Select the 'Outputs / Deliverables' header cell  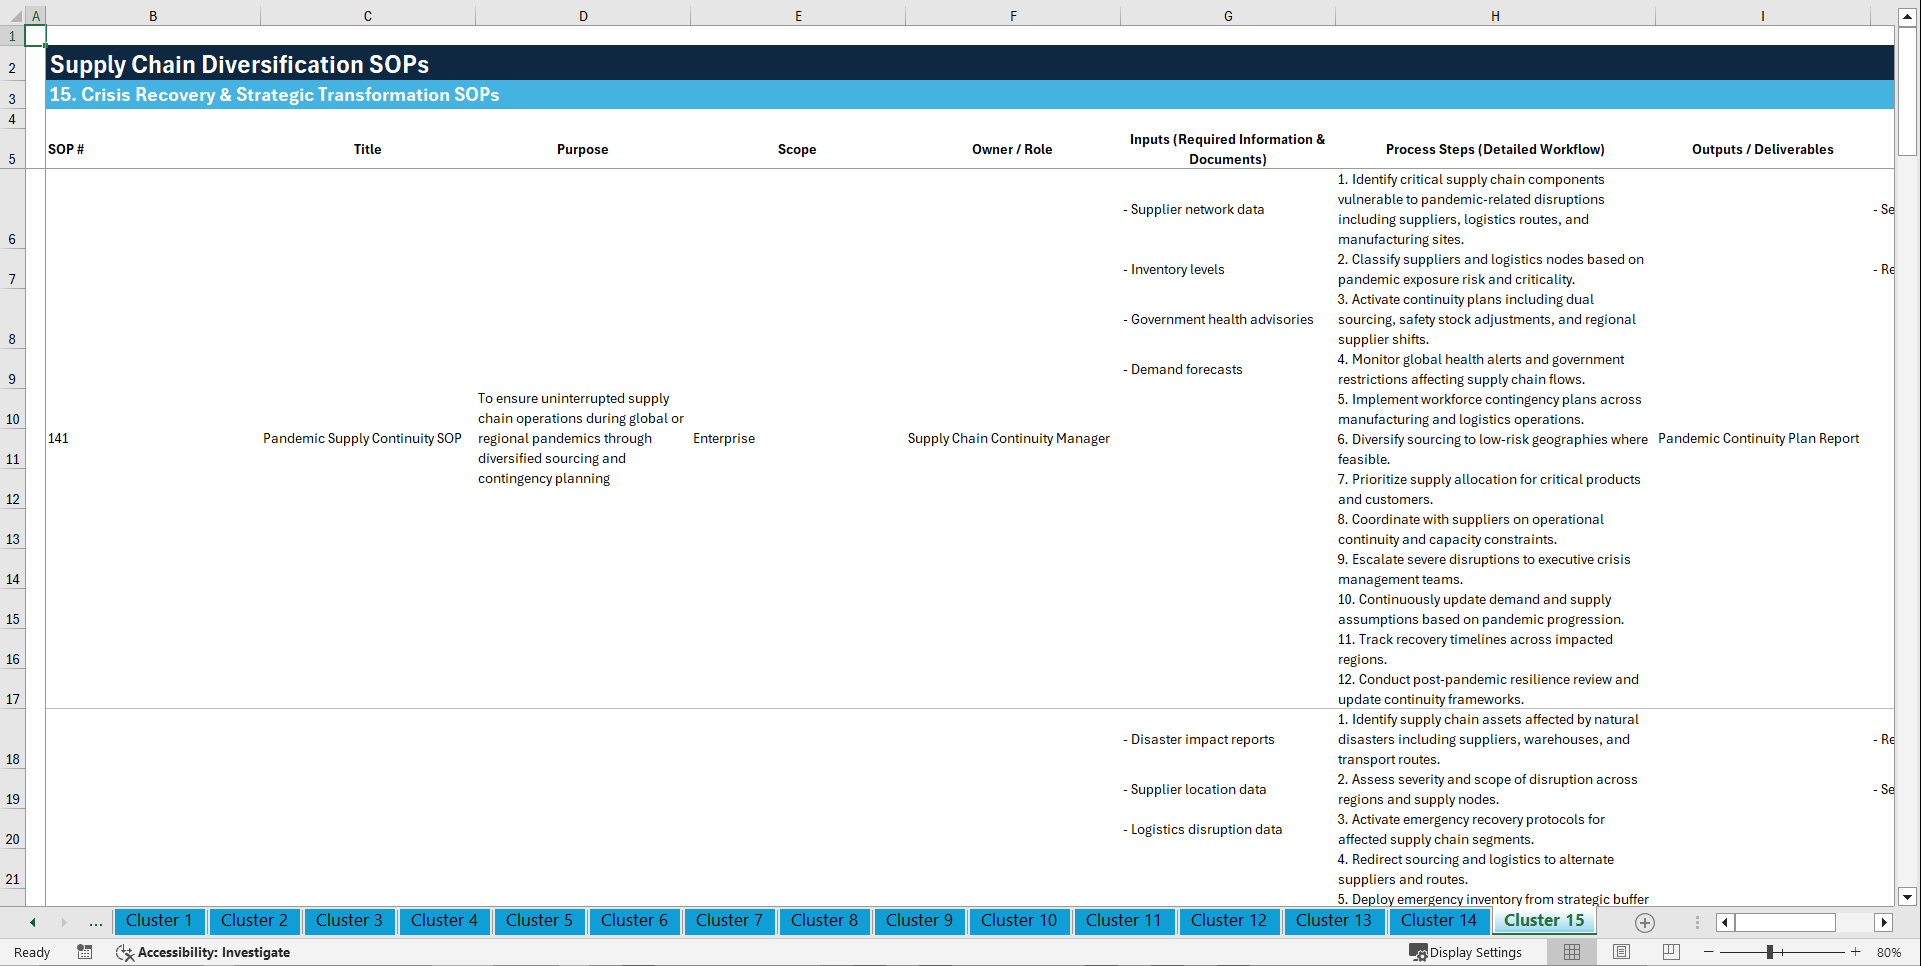click(1763, 149)
